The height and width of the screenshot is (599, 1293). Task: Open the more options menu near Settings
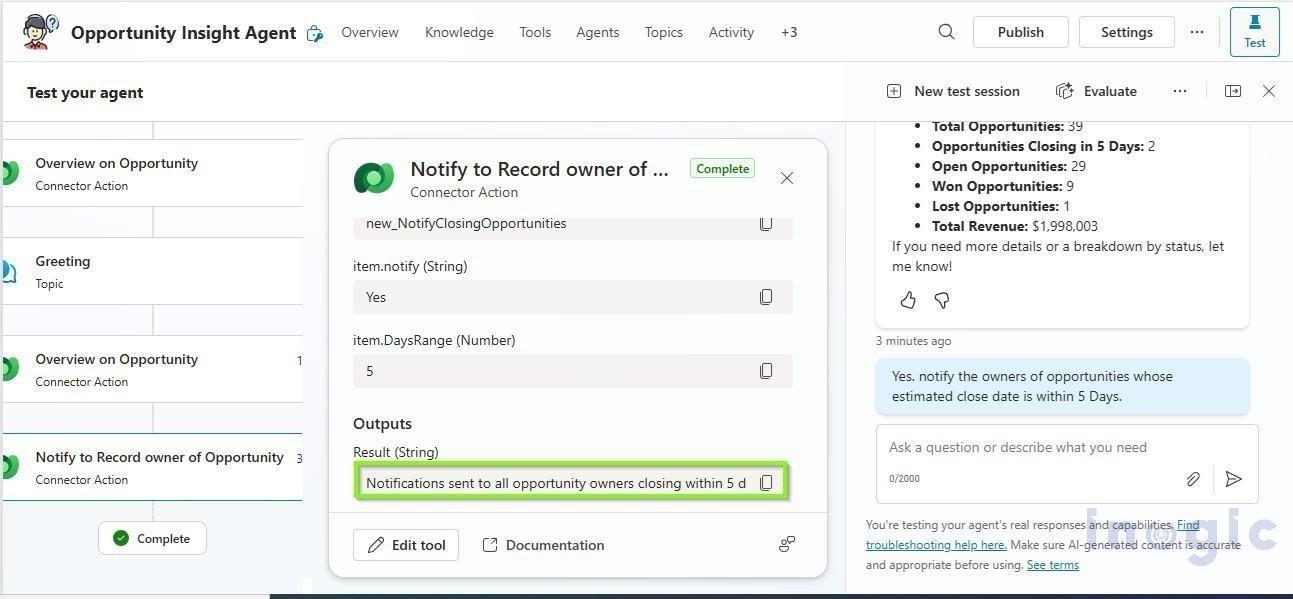[x=1197, y=31]
